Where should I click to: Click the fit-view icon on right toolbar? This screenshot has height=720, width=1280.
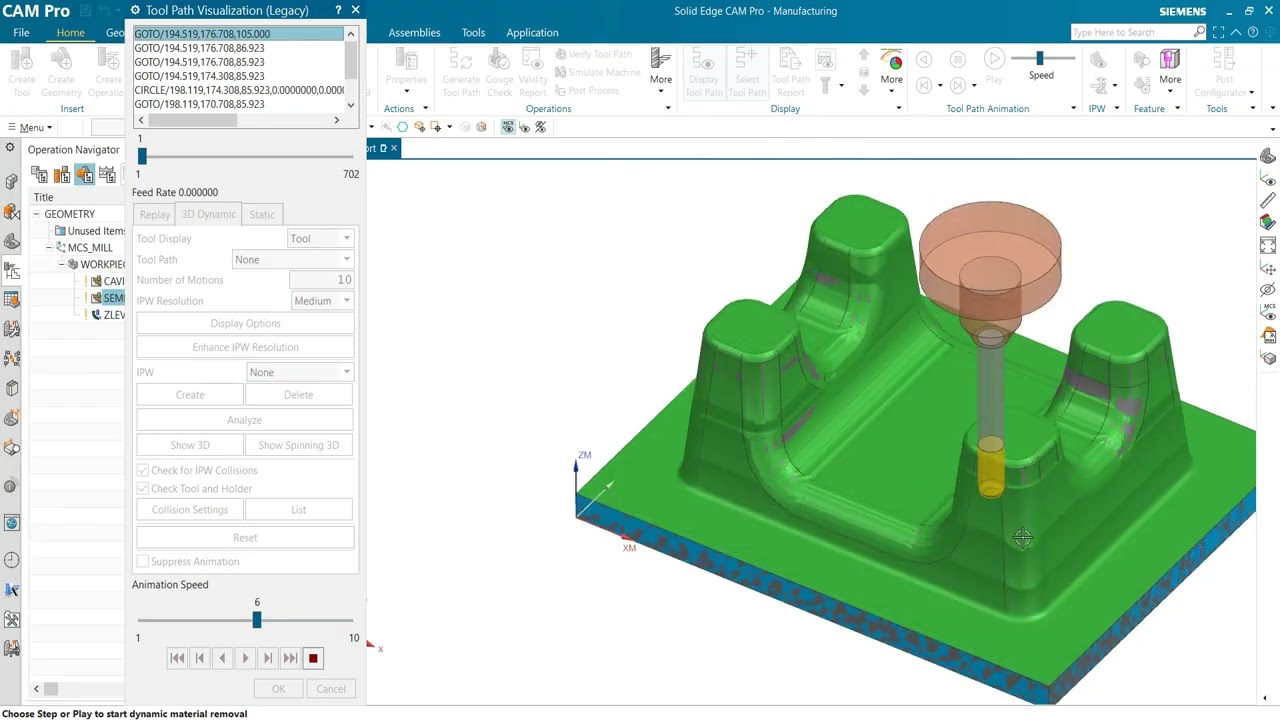click(x=1268, y=246)
